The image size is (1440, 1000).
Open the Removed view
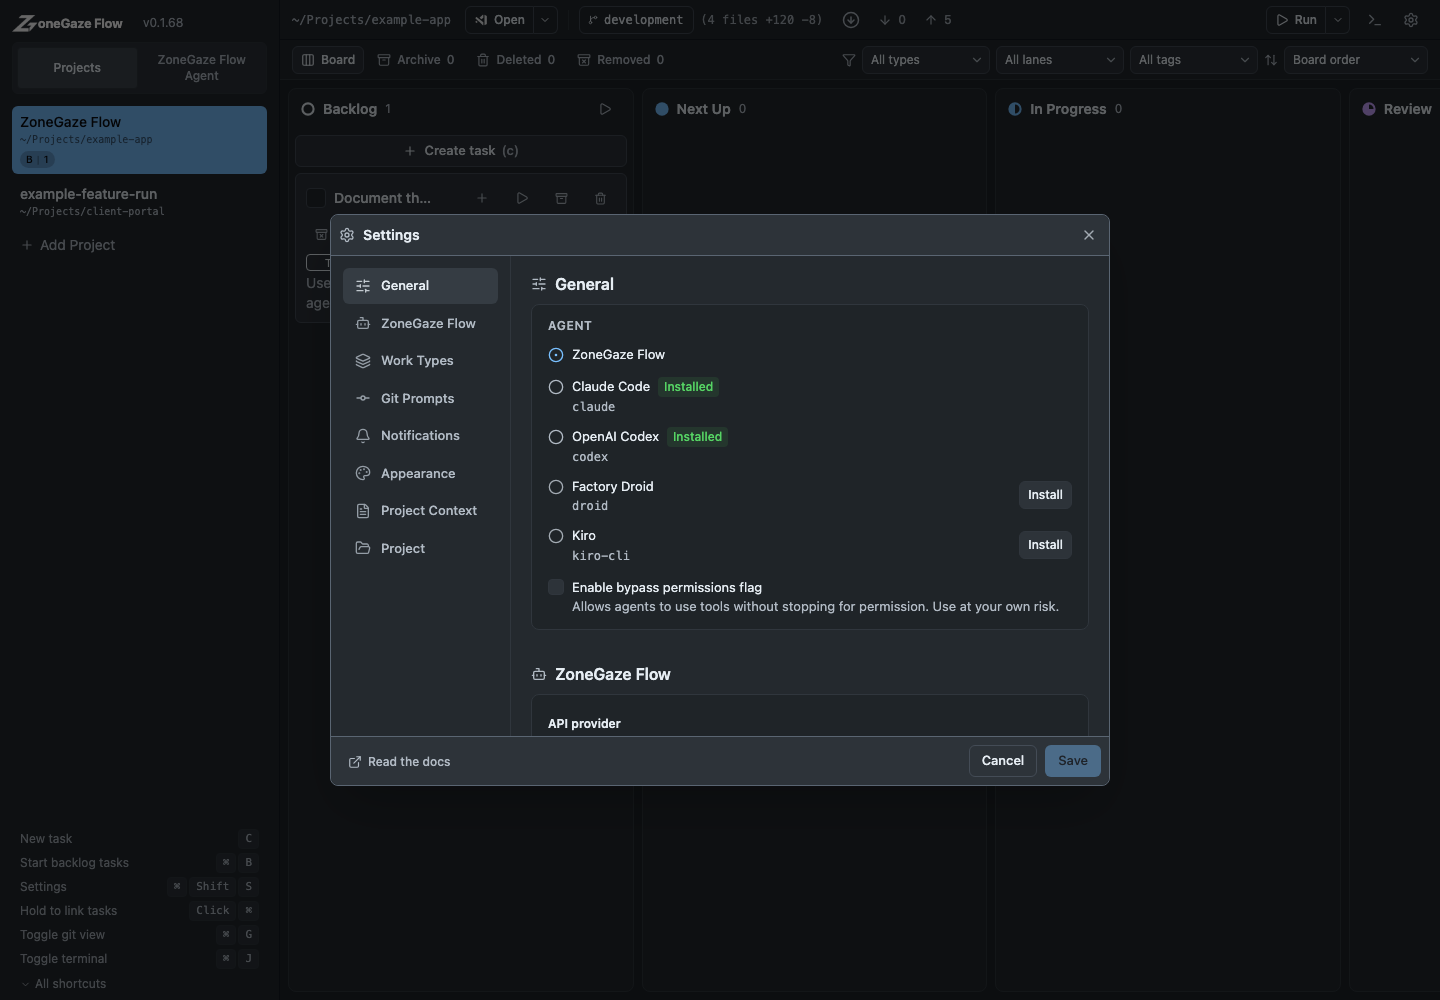(621, 60)
